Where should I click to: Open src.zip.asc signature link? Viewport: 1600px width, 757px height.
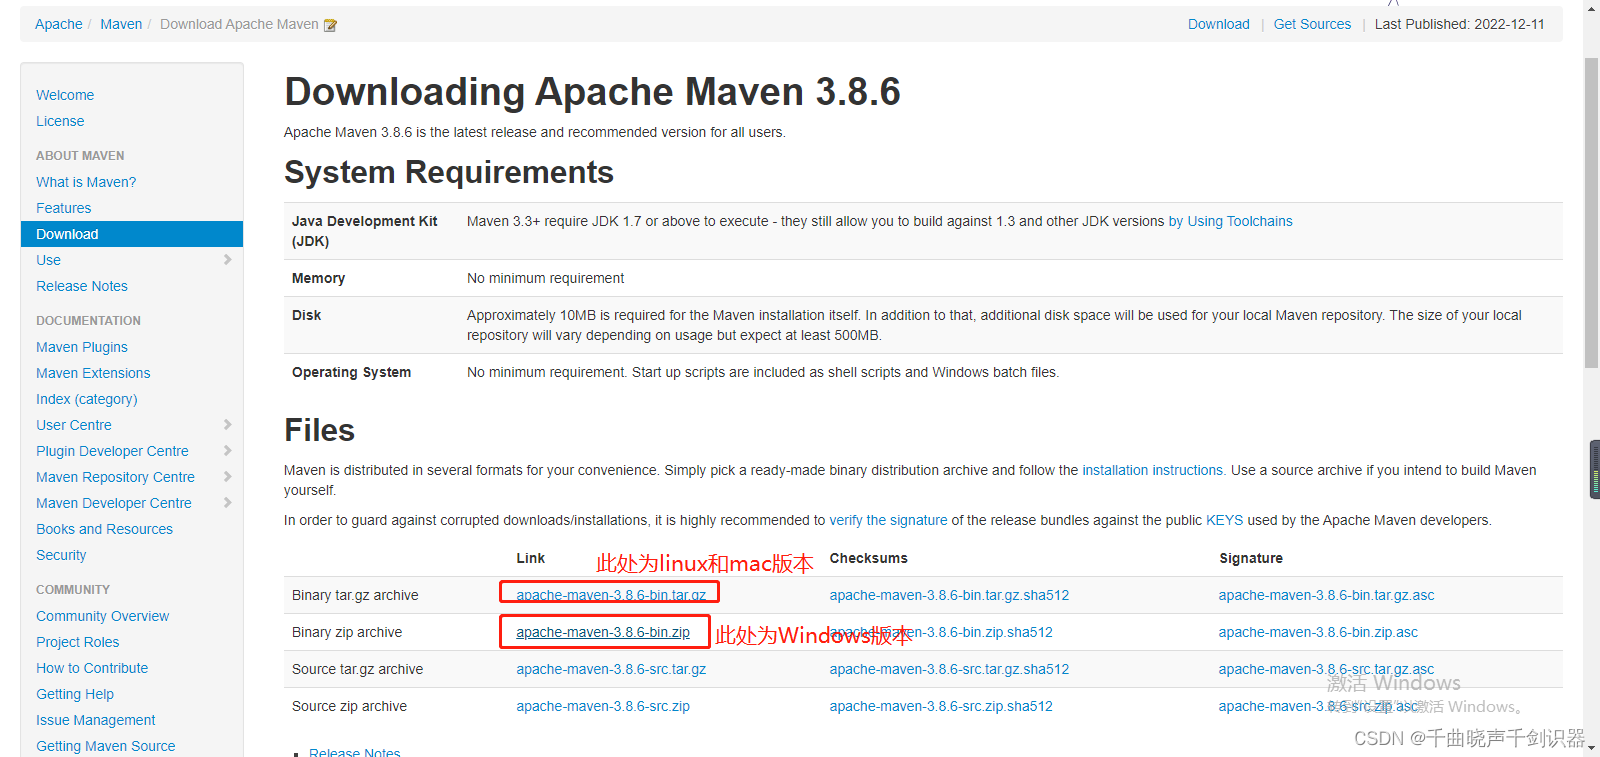(x=1318, y=706)
